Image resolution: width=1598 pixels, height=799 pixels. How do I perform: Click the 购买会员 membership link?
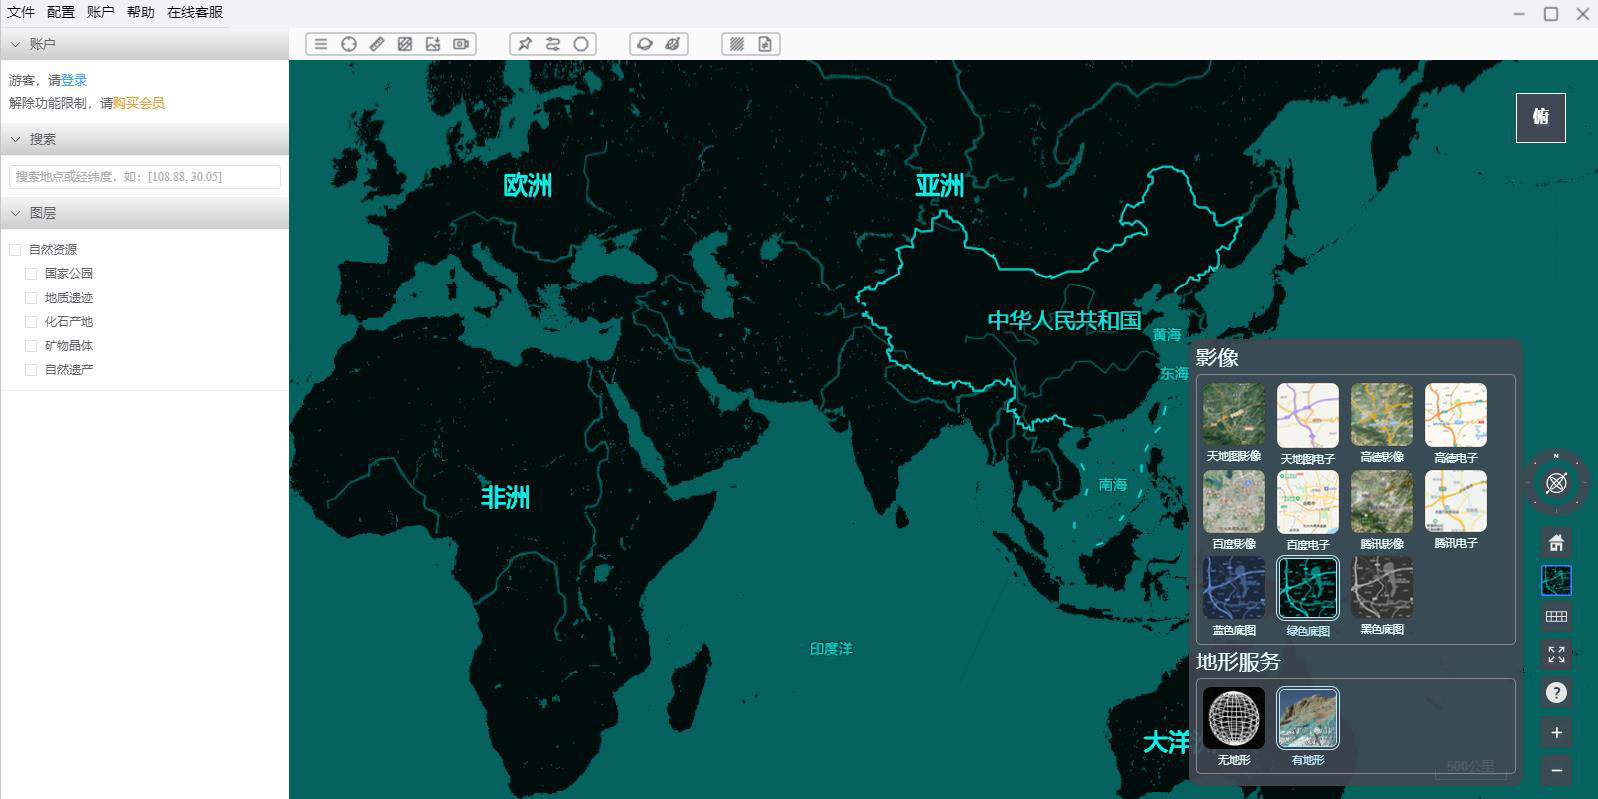pyautogui.click(x=138, y=103)
